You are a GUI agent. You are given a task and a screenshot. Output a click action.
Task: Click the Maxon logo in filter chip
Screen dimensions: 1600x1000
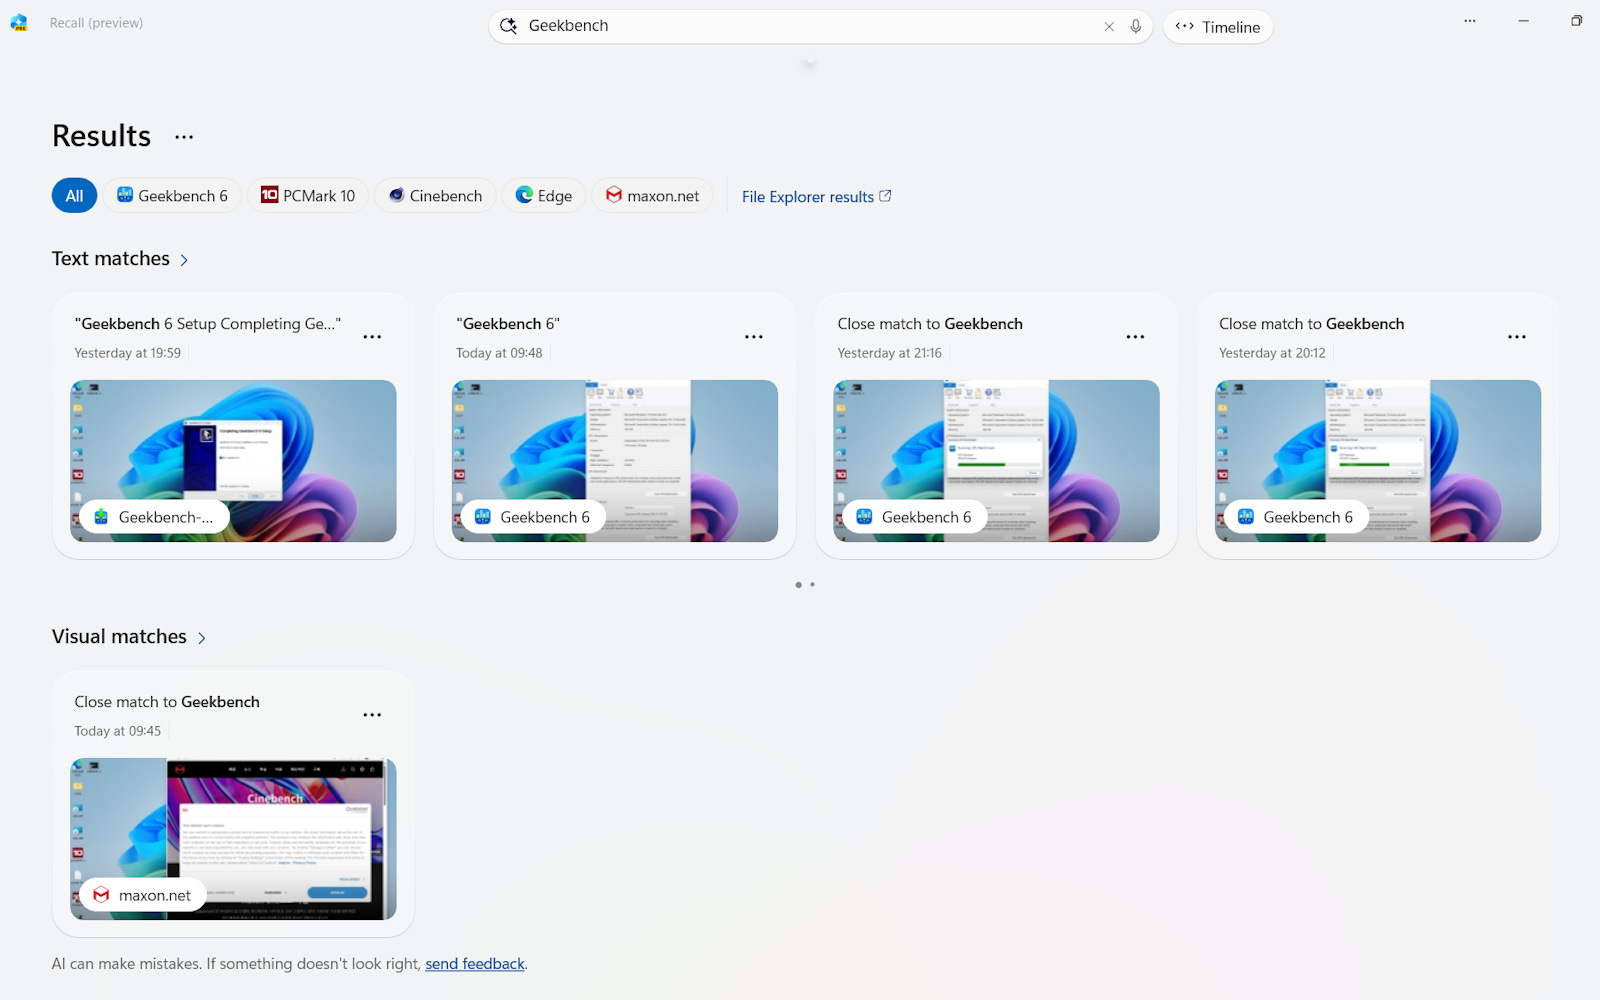(614, 195)
